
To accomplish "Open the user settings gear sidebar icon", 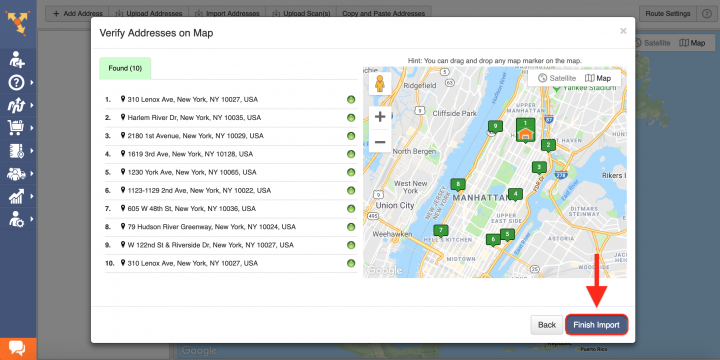I will coord(17,219).
